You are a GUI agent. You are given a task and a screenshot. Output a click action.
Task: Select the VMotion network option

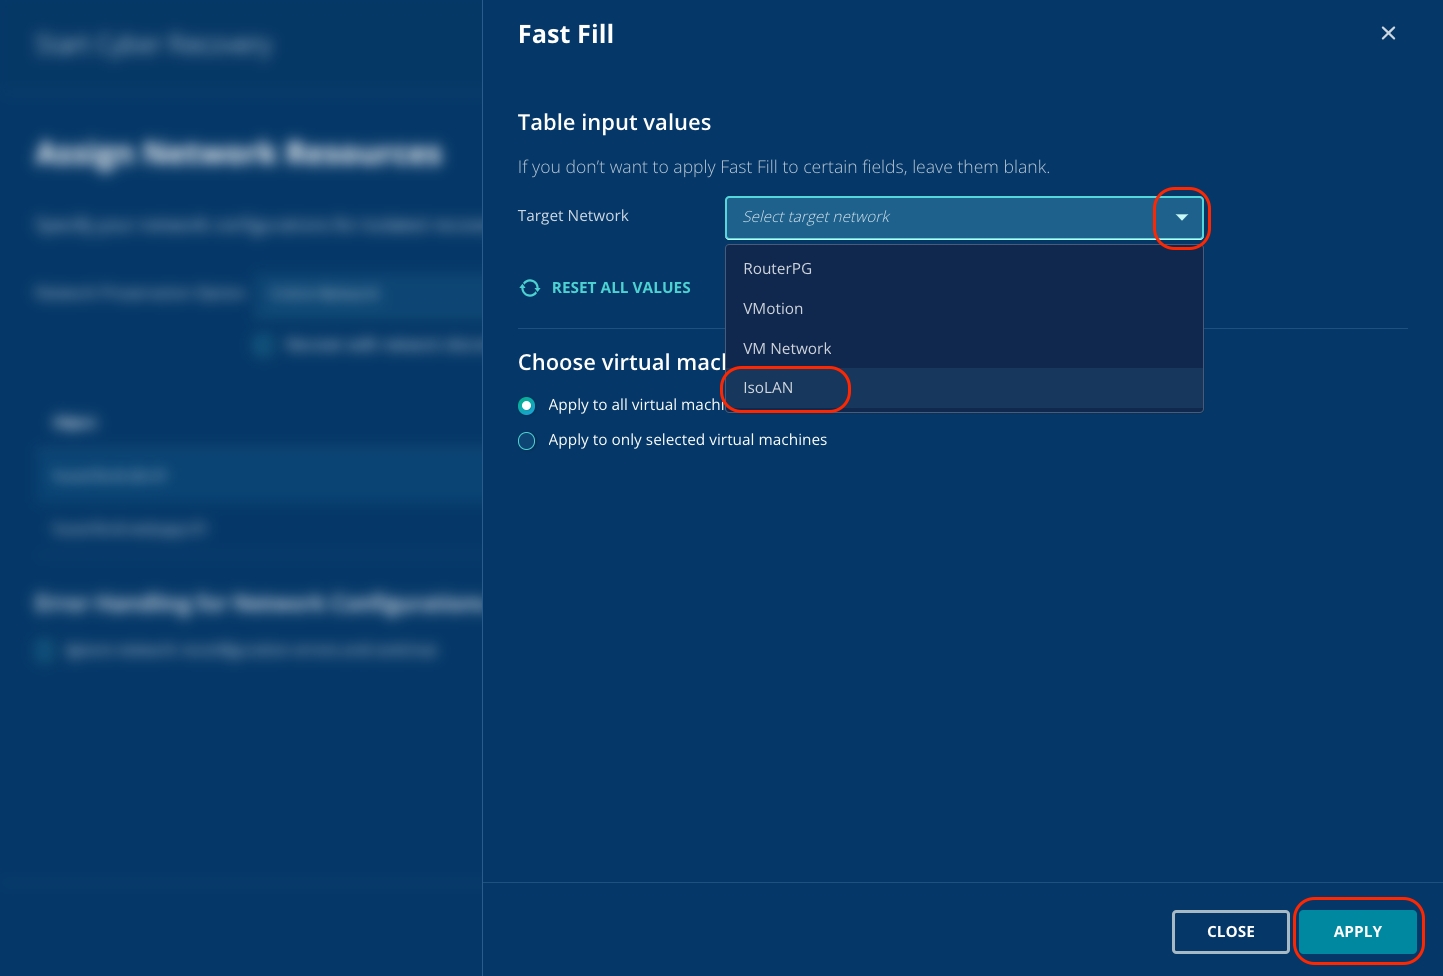tap(773, 309)
